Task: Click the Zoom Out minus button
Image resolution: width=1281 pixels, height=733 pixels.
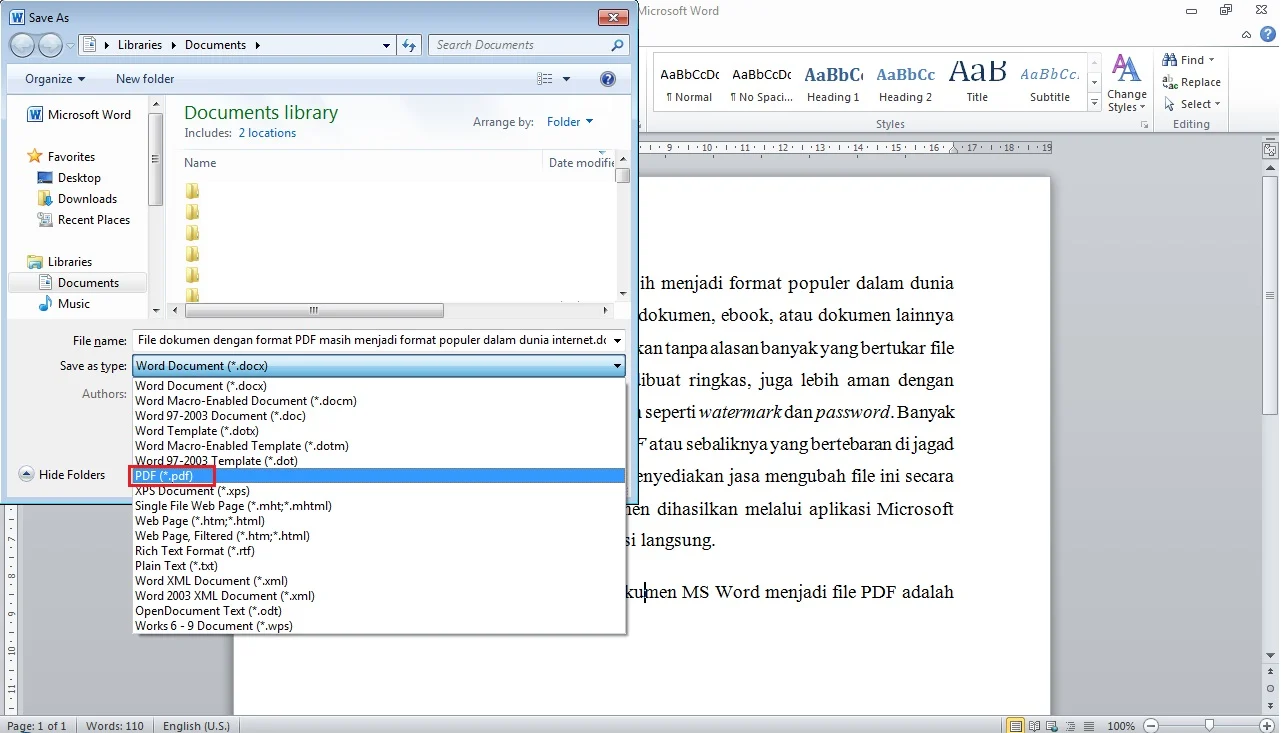Action: pos(1151,725)
